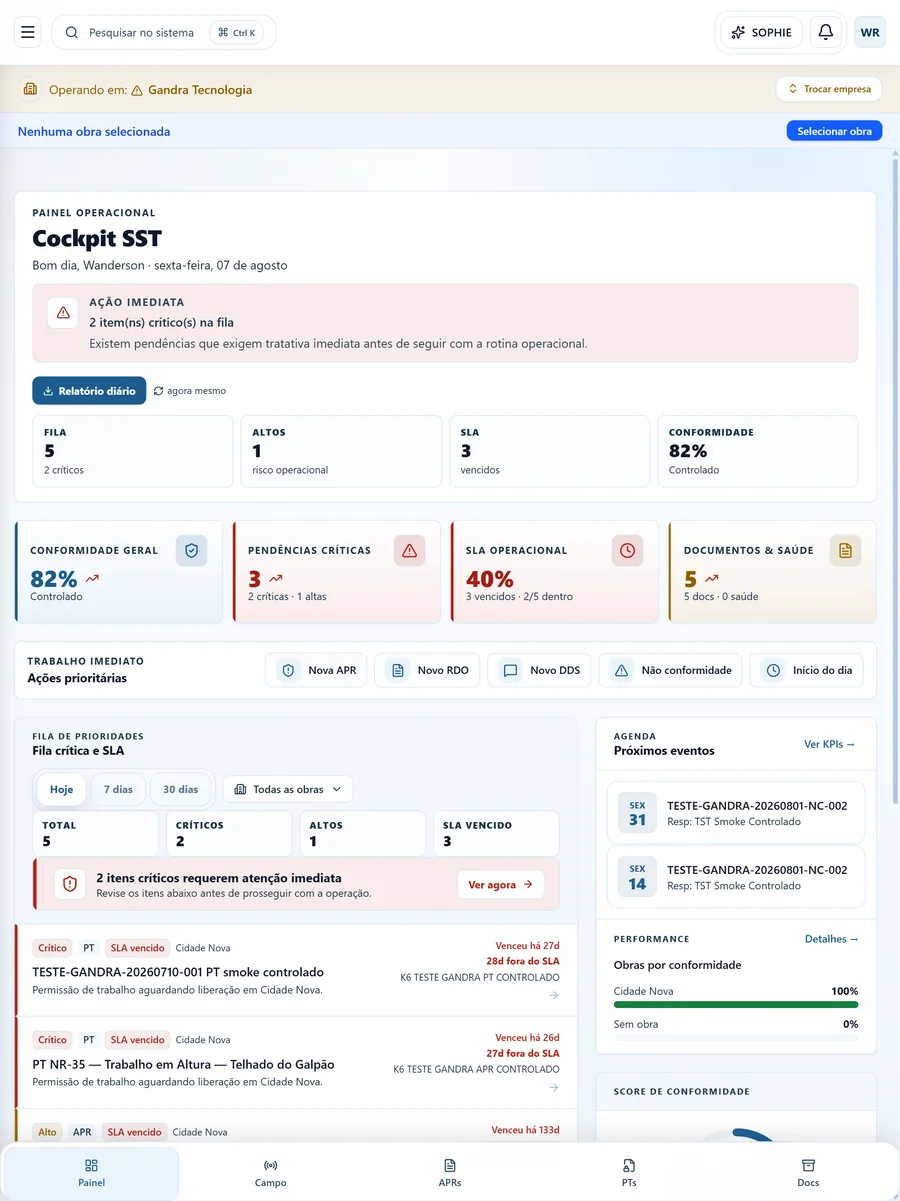Click the 'Relatório diário' button
900x1201 pixels.
(x=89, y=391)
